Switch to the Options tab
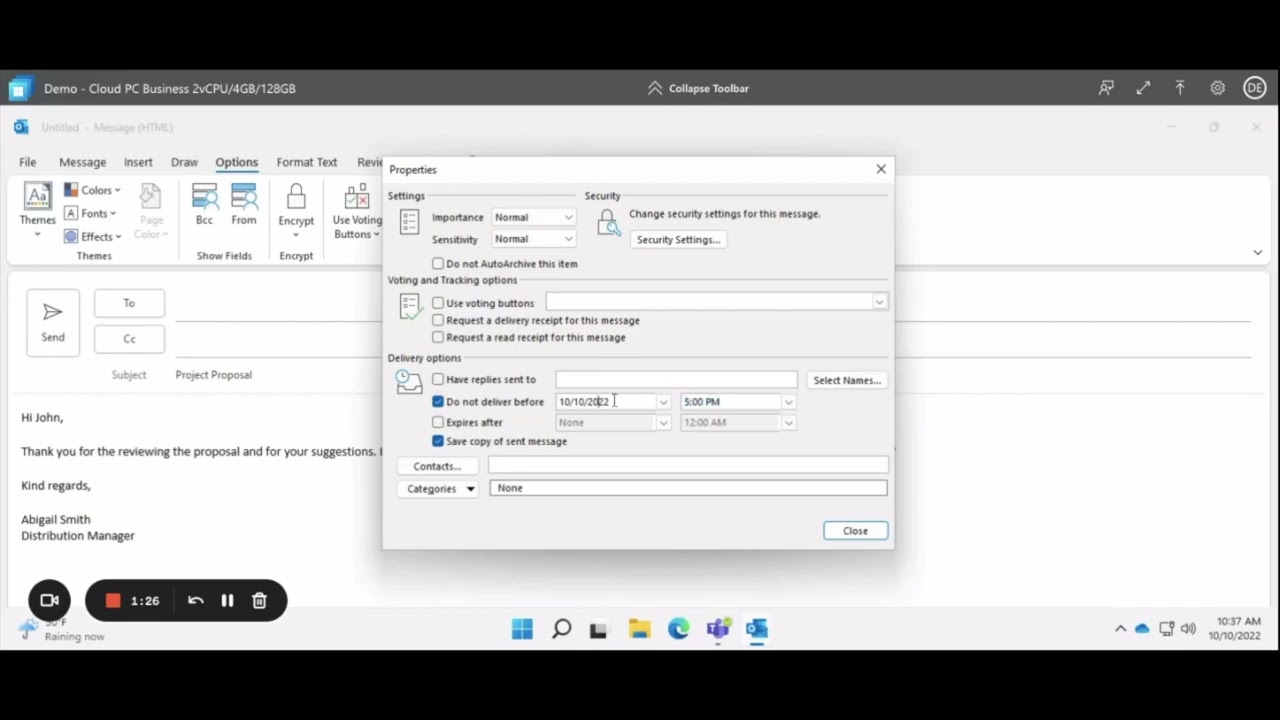Screen dimensions: 1280x720 point(236,162)
